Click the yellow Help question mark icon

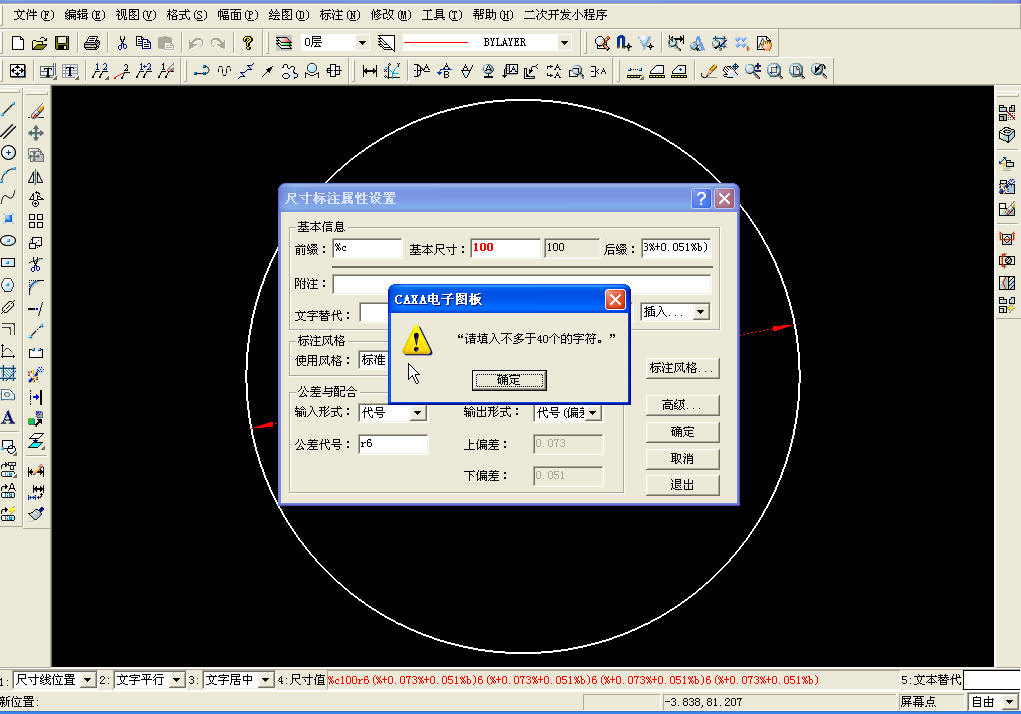tap(247, 43)
